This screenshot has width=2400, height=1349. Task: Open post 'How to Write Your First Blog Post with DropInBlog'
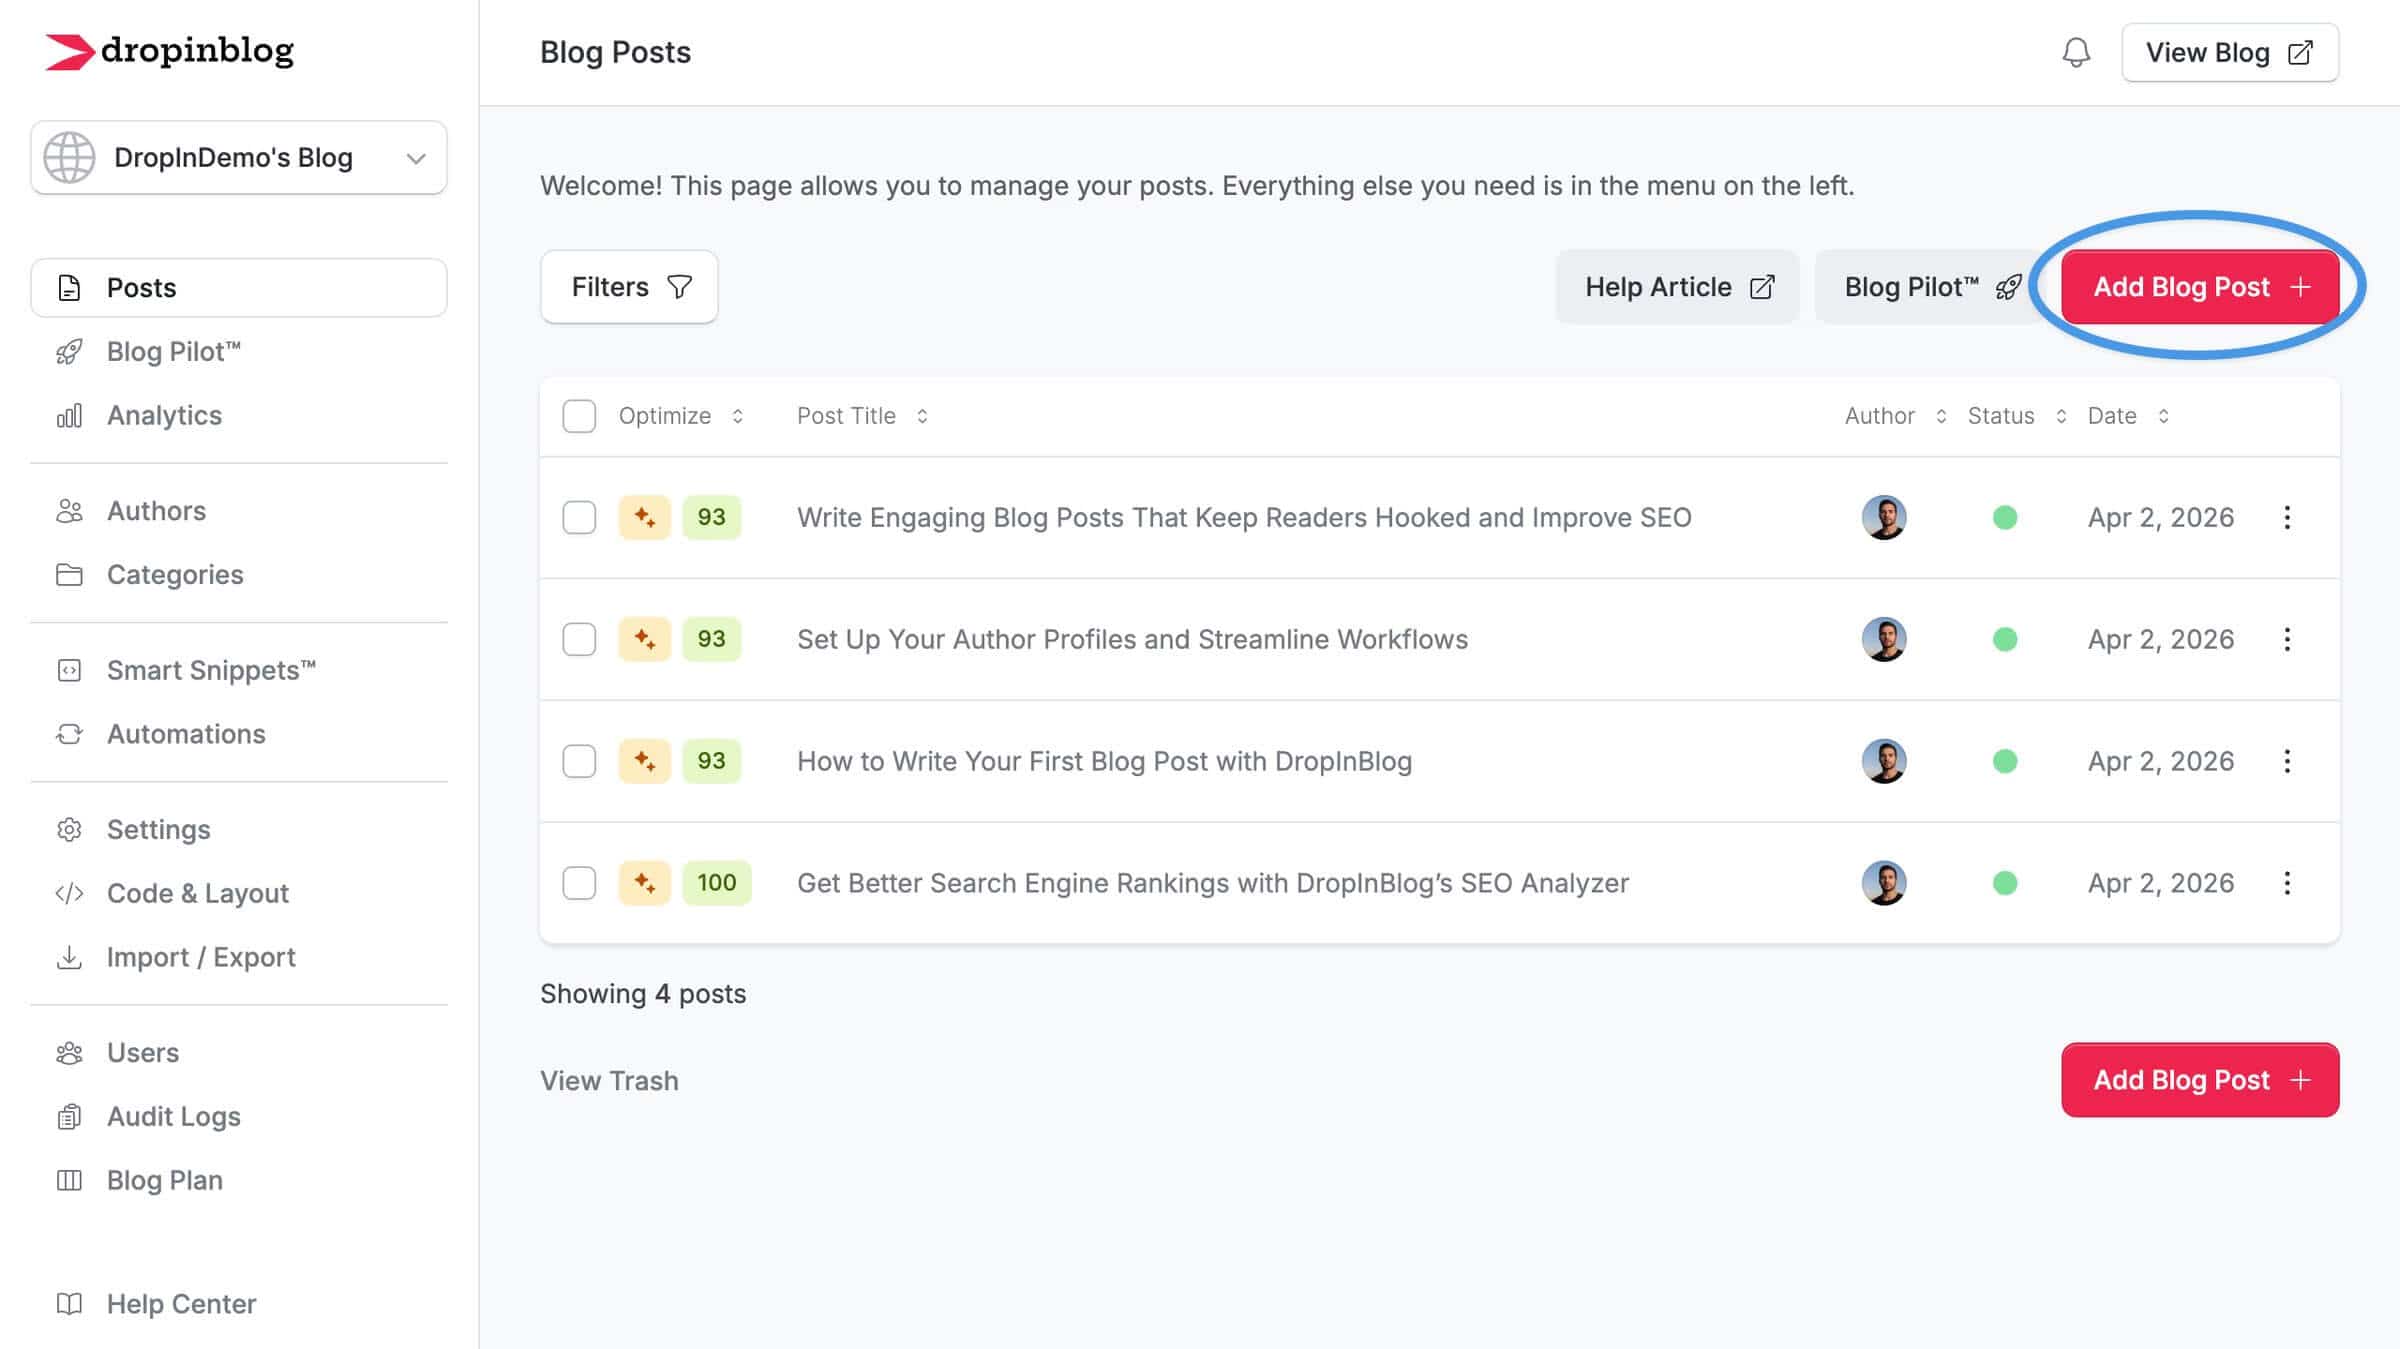click(1104, 761)
